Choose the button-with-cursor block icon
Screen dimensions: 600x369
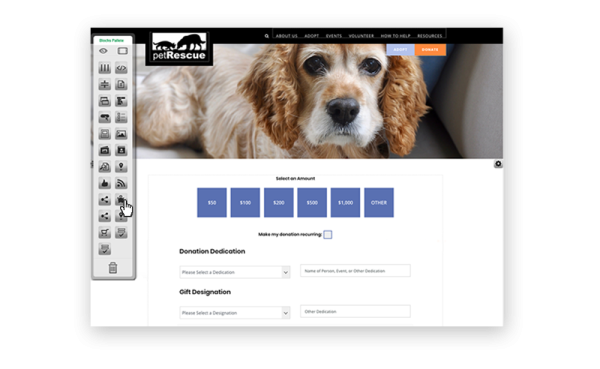(x=104, y=118)
